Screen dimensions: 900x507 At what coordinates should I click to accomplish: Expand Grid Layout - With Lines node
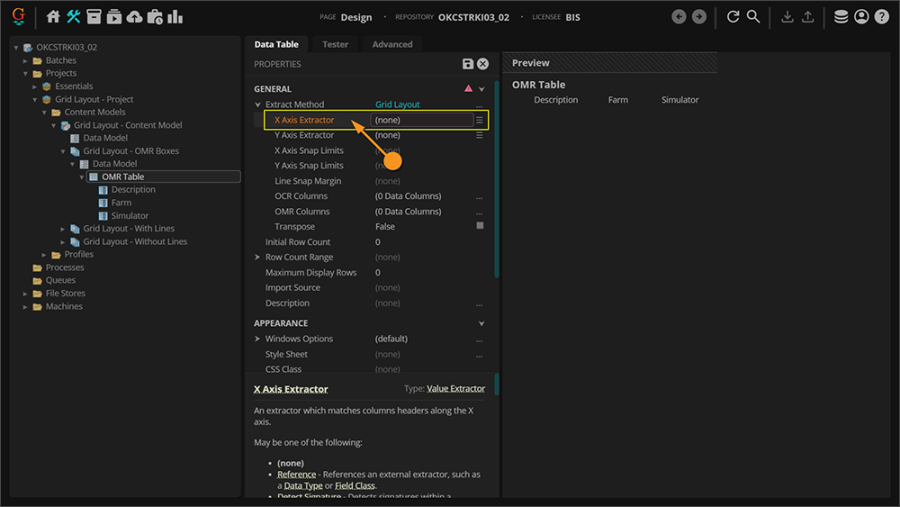pyautogui.click(x=62, y=229)
